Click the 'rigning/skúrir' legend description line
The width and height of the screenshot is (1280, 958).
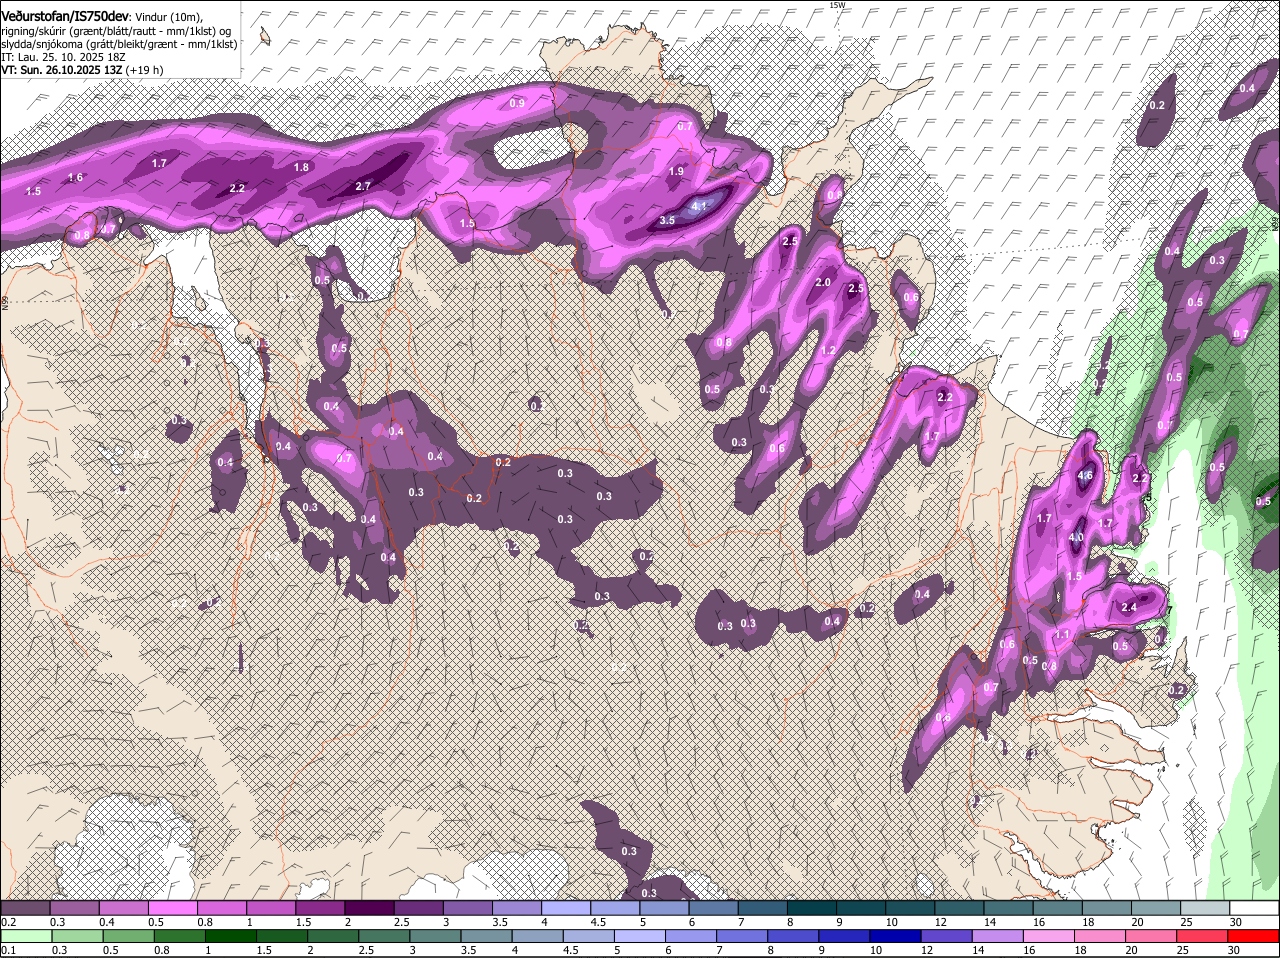point(117,31)
